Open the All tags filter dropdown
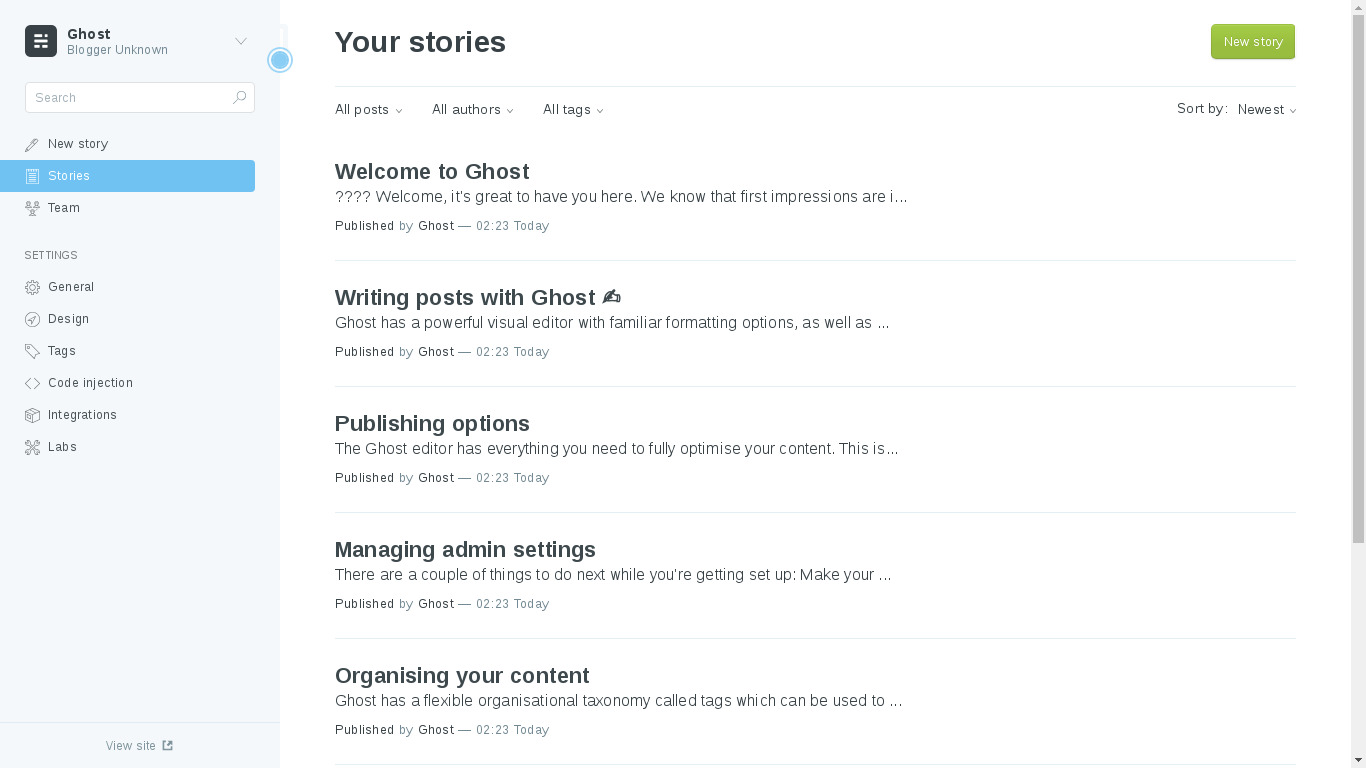Image resolution: width=1366 pixels, height=768 pixels. [x=573, y=110]
